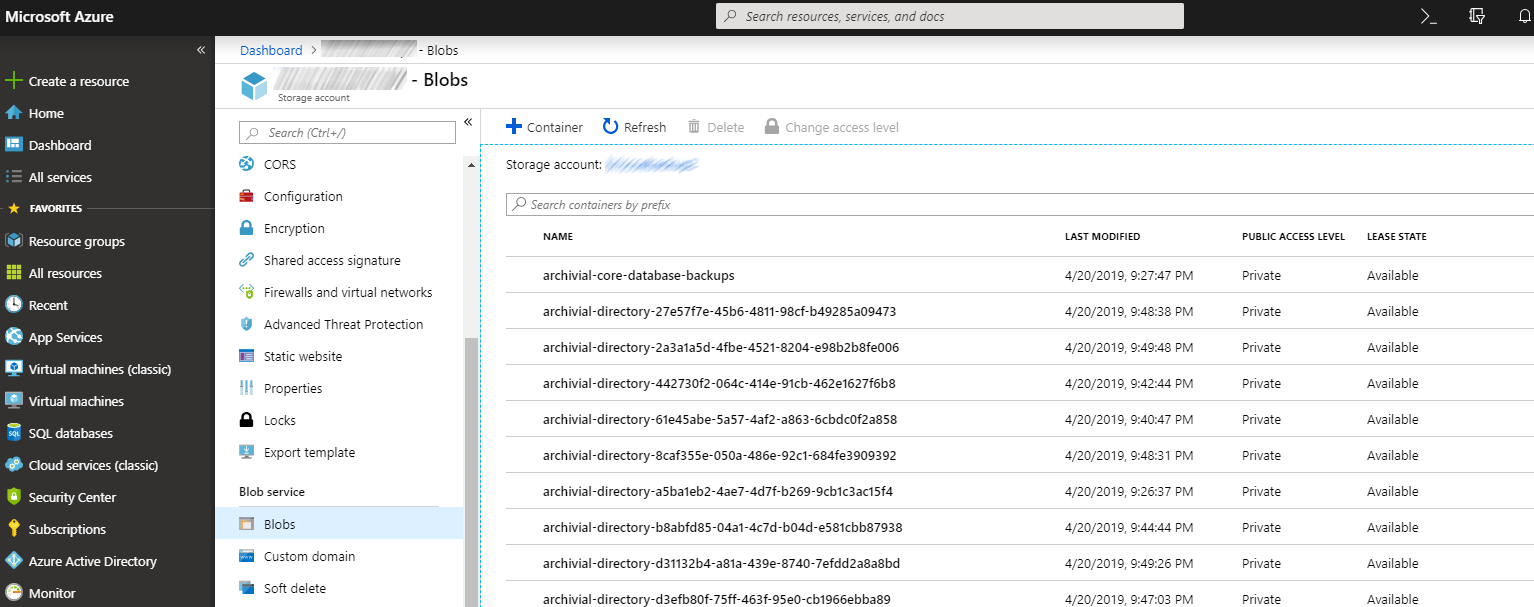Focus the Search containers by prefix field

[x=1019, y=204]
